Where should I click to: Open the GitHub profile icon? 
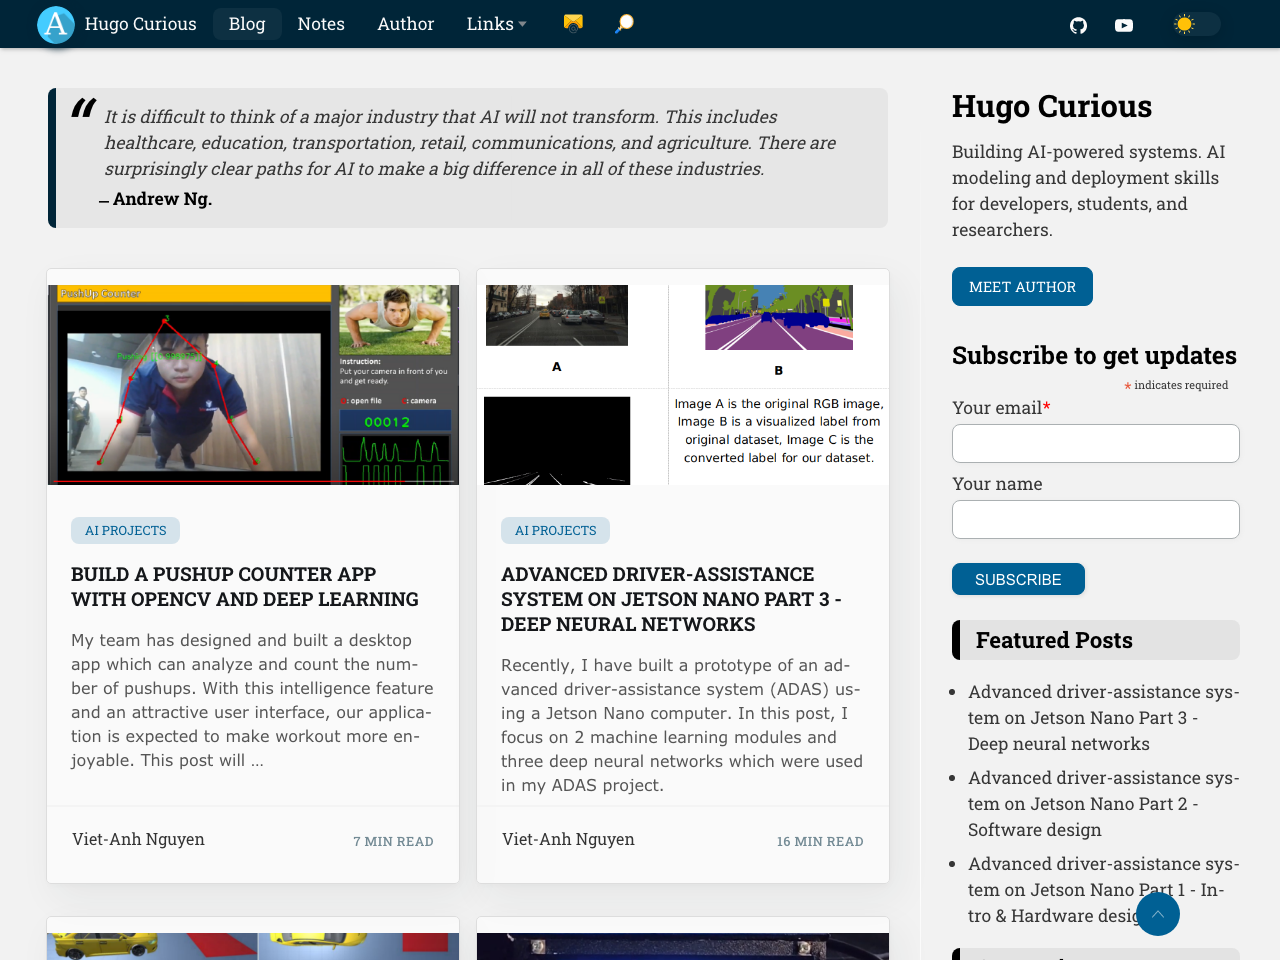coord(1077,23)
